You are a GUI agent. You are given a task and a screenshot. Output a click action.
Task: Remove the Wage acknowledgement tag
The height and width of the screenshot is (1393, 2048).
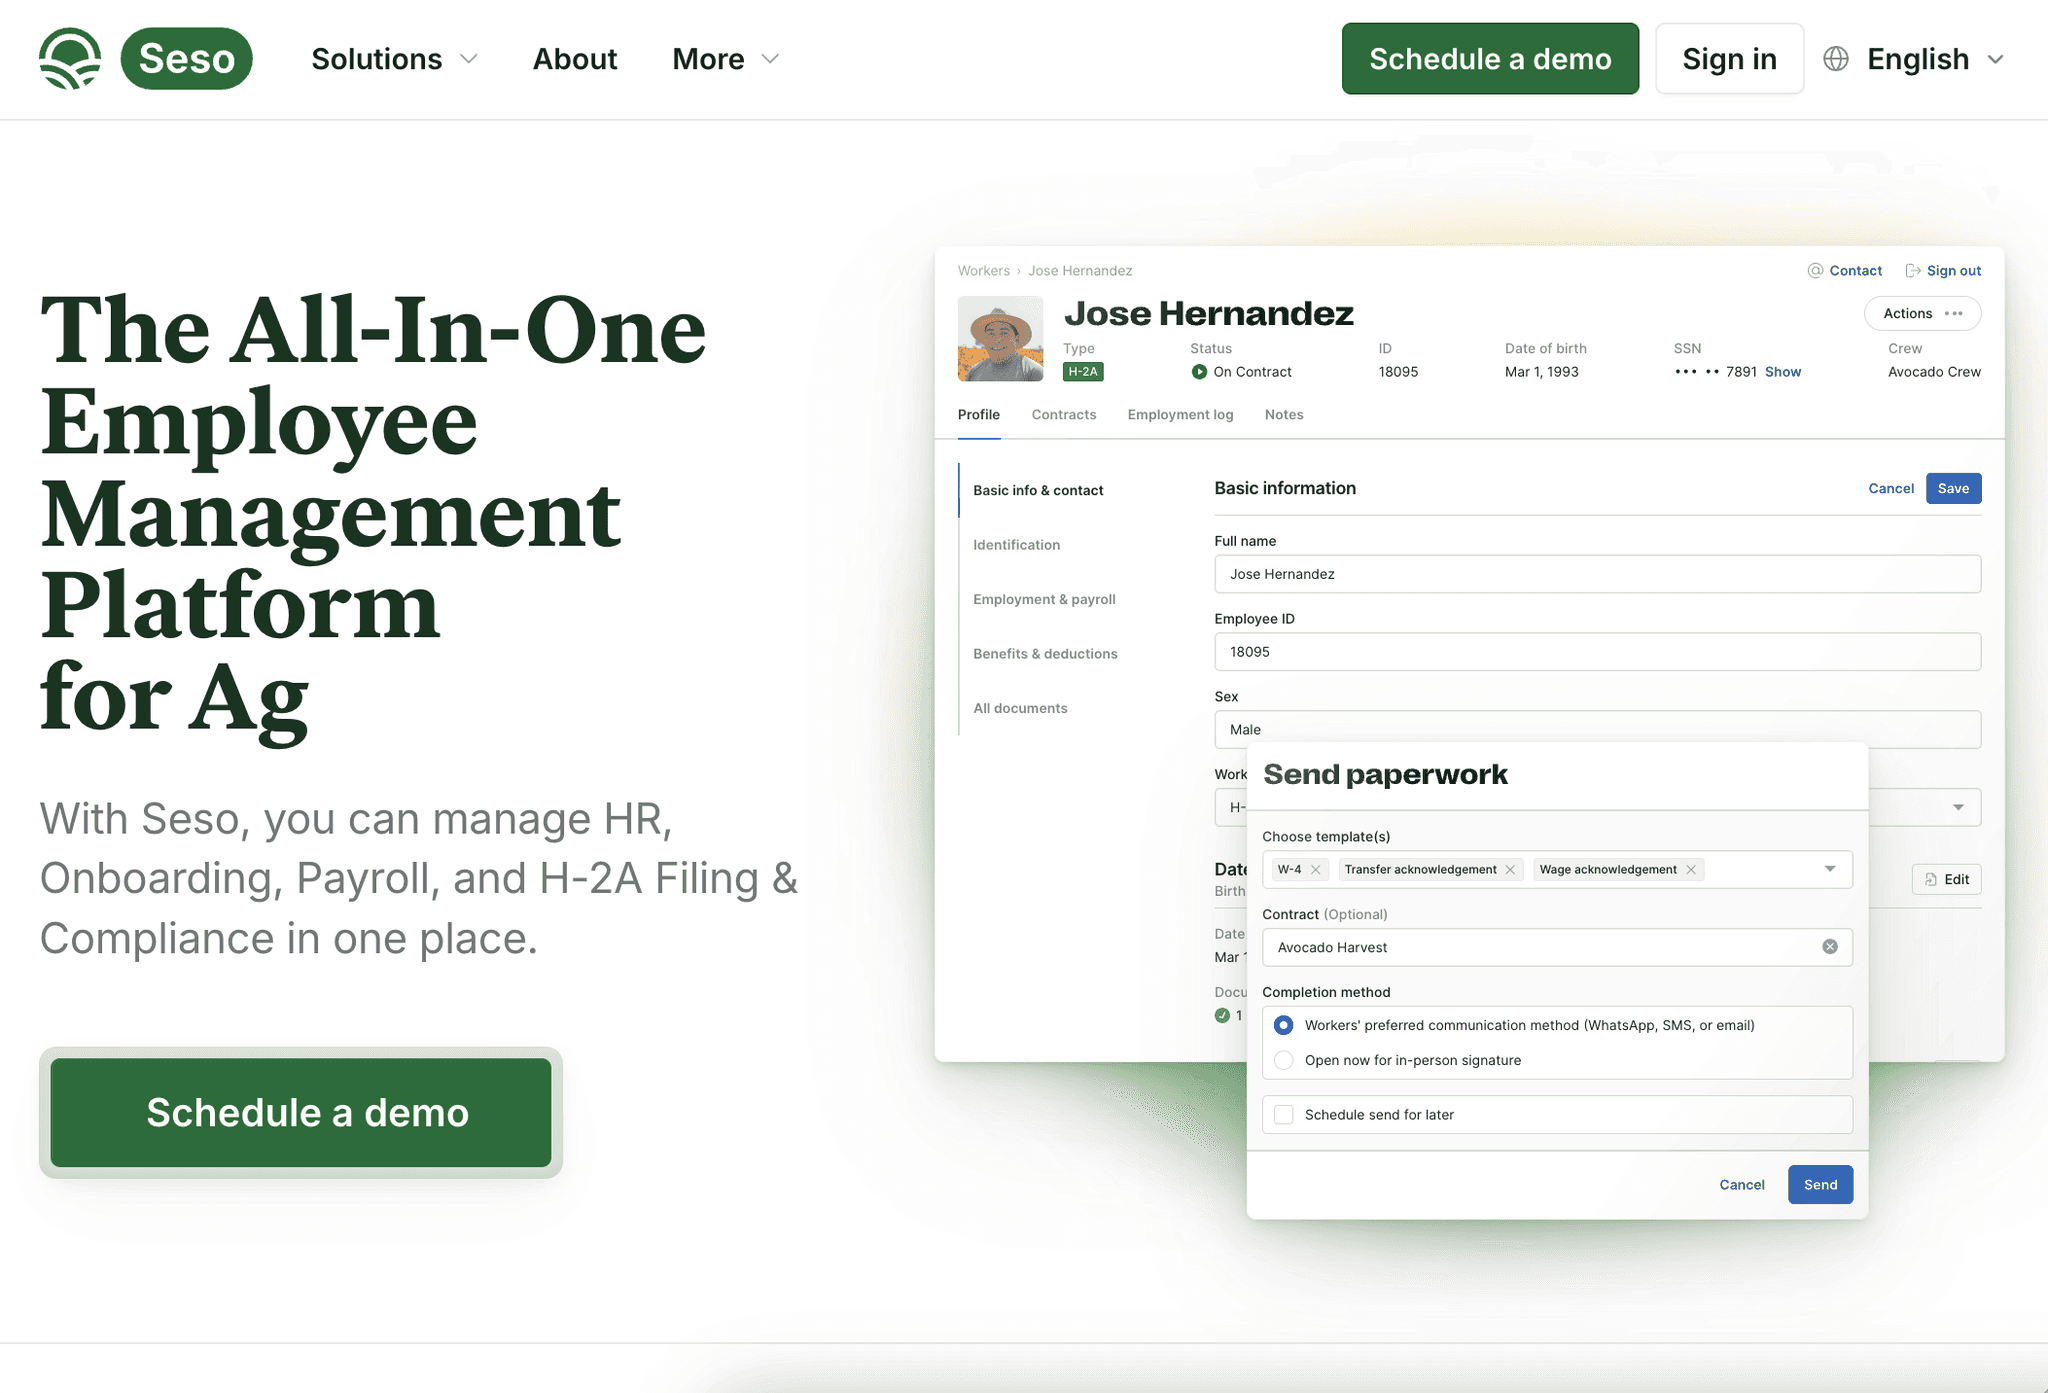tap(1691, 870)
